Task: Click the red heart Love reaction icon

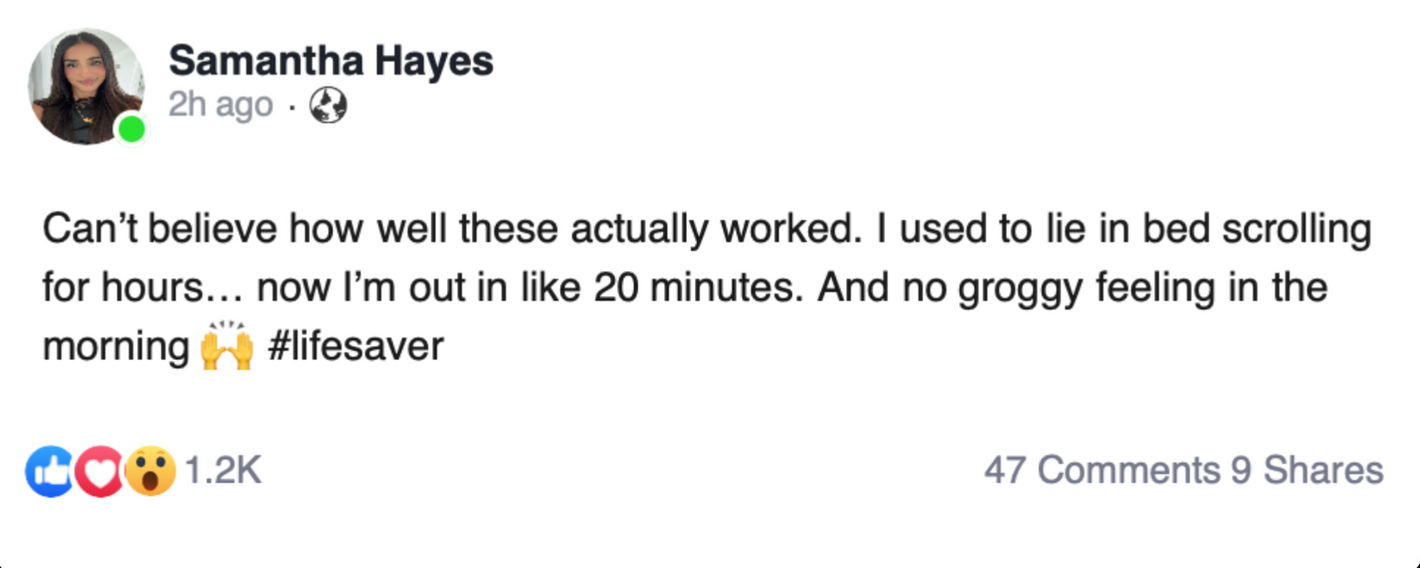Action: pos(99,472)
